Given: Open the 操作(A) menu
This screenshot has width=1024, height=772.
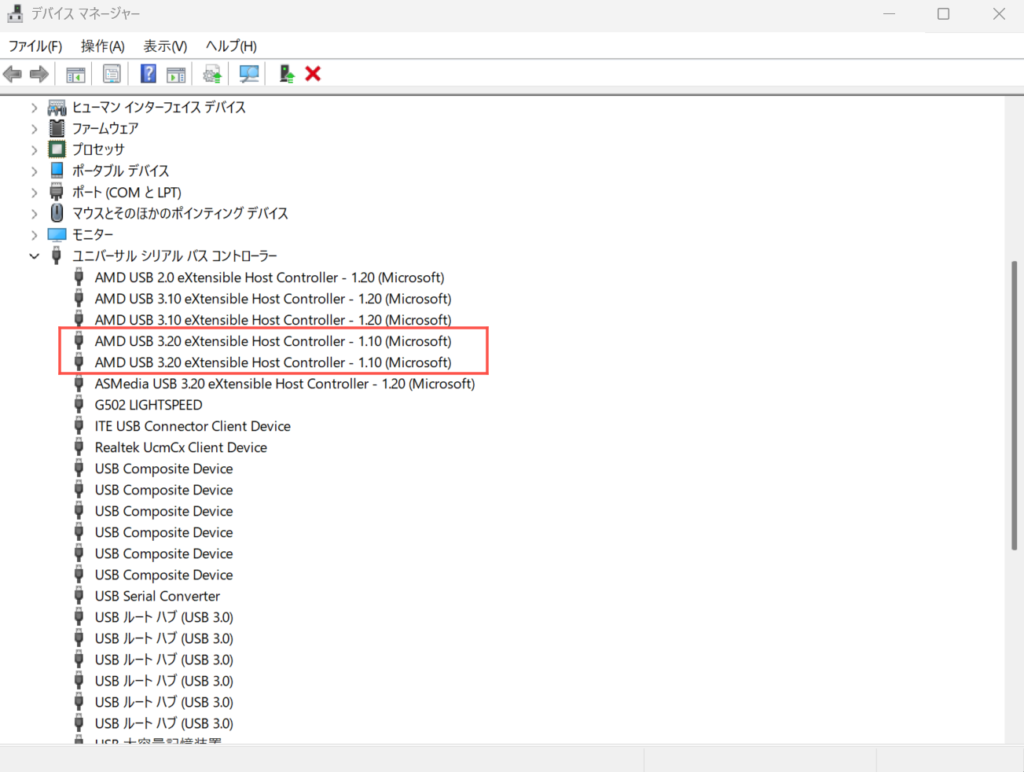Looking at the screenshot, I should 103,46.
